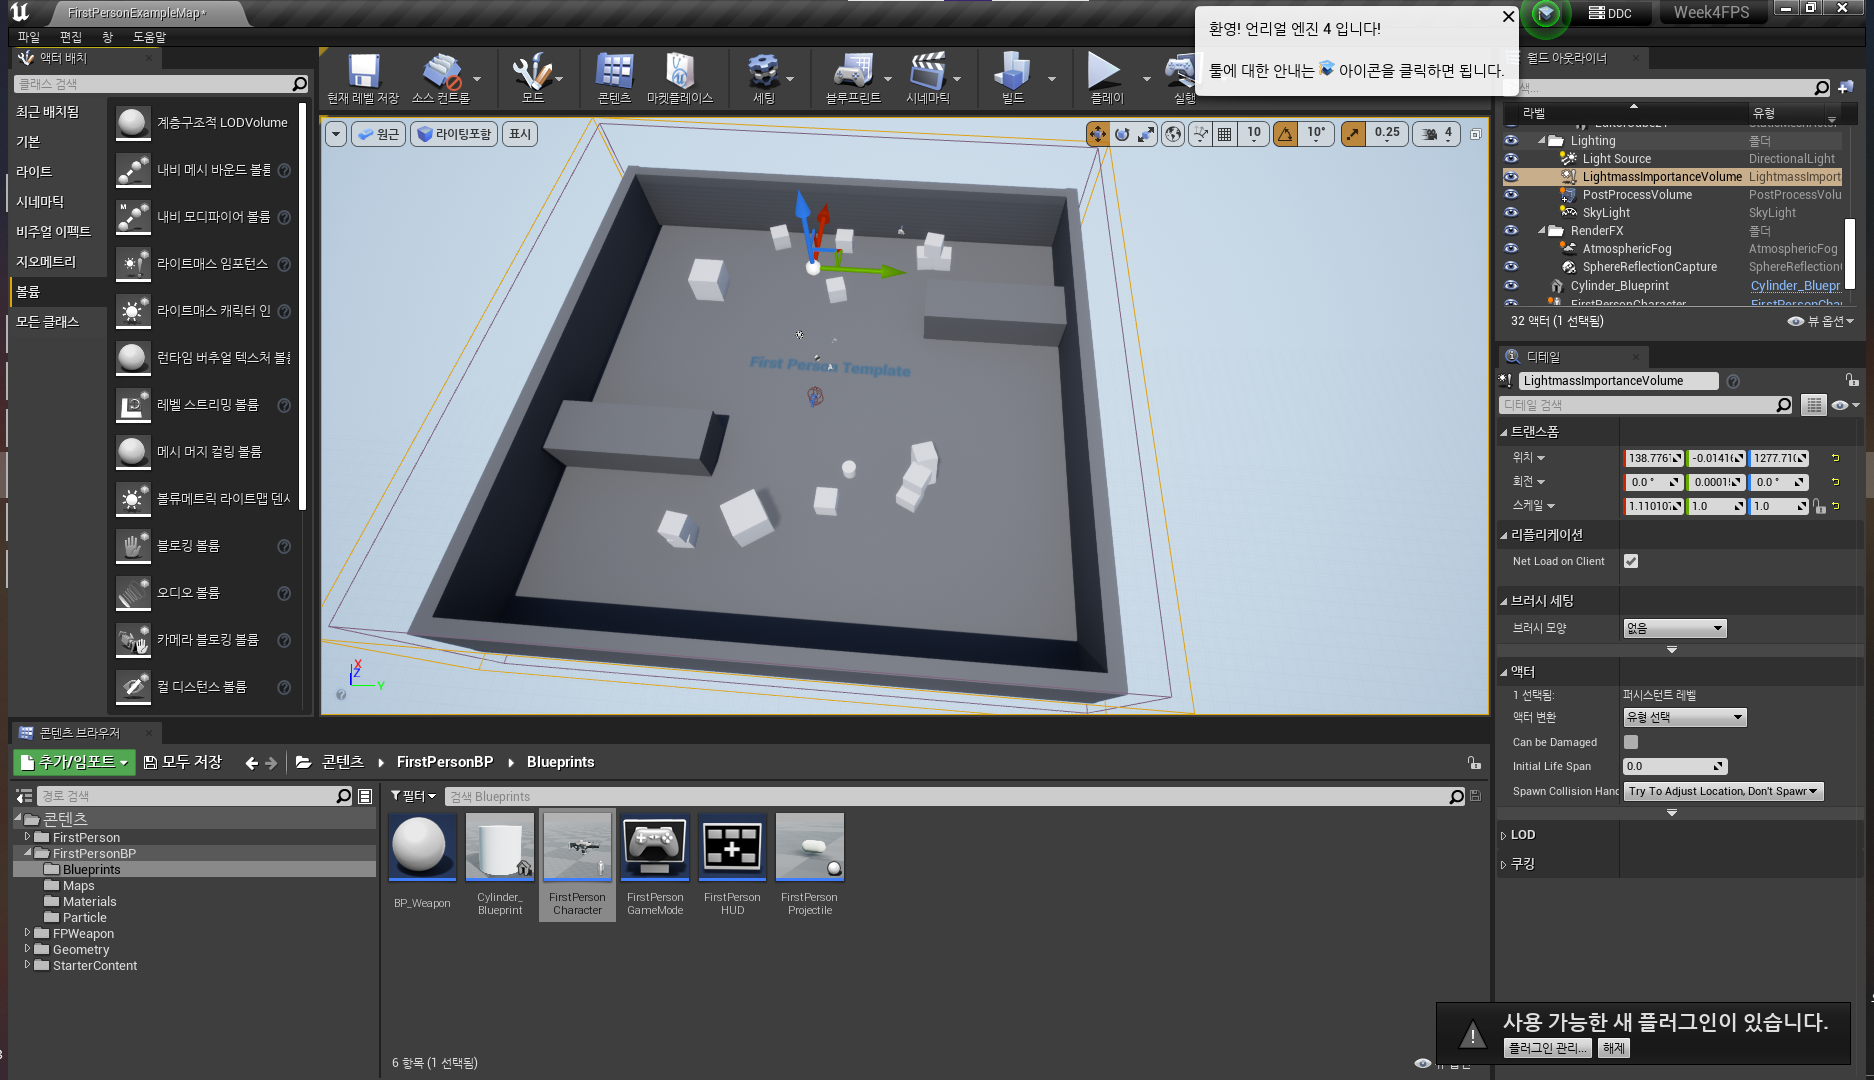Click the Perspective view mode button
The width and height of the screenshot is (1874, 1080).
(378, 134)
